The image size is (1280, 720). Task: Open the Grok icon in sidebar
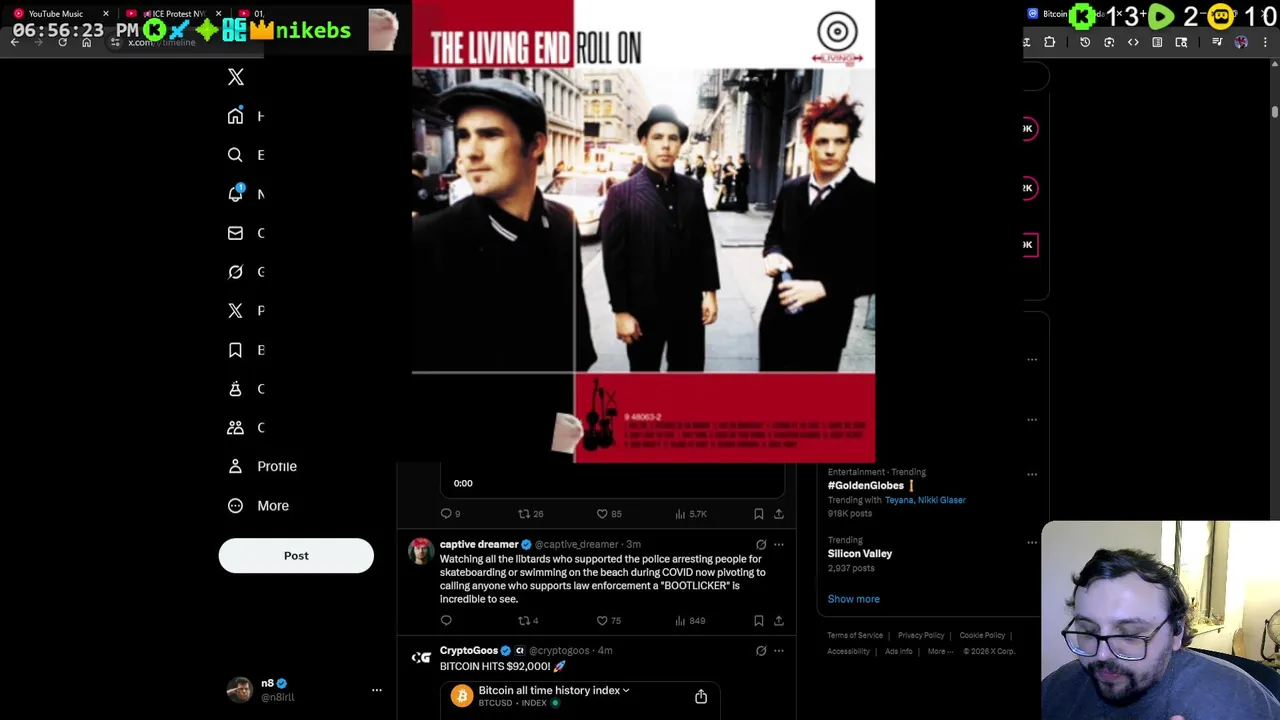click(235, 272)
